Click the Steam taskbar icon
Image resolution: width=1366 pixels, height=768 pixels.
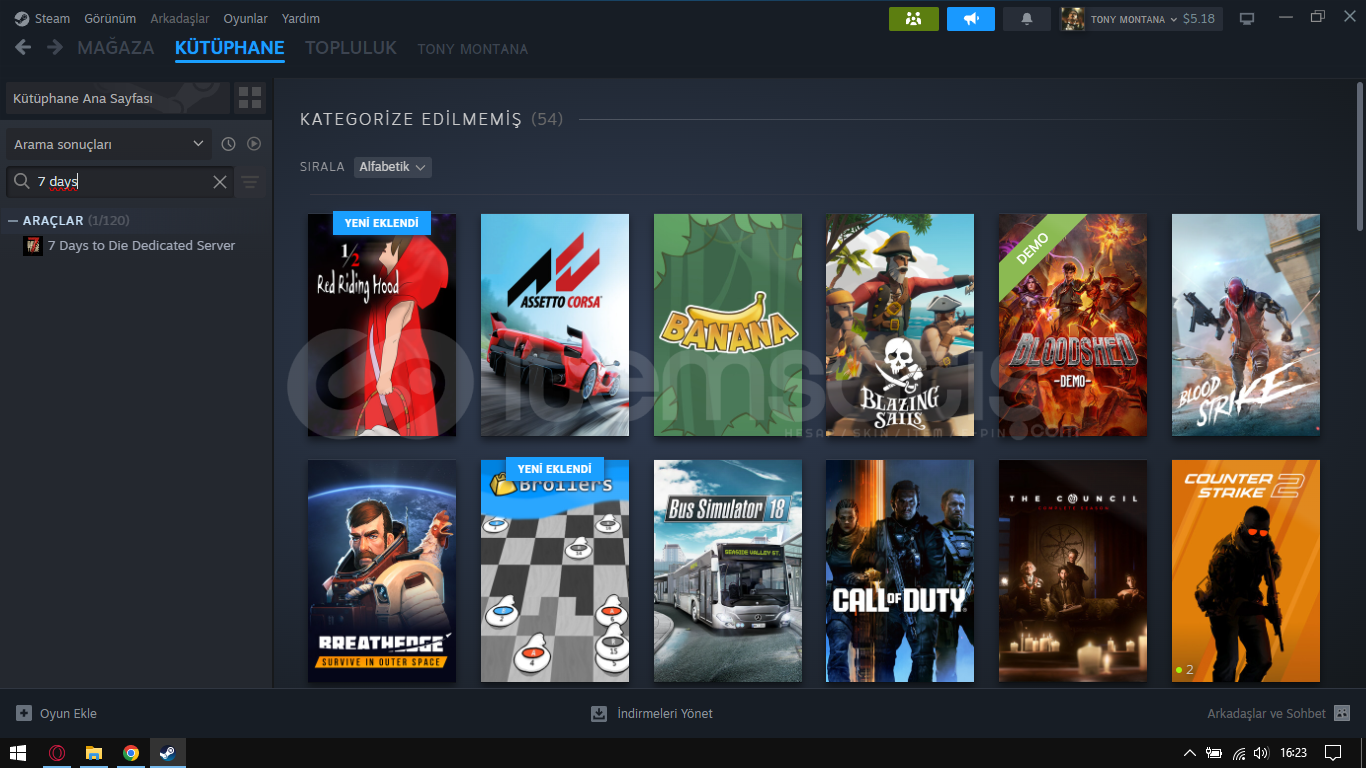(168, 753)
